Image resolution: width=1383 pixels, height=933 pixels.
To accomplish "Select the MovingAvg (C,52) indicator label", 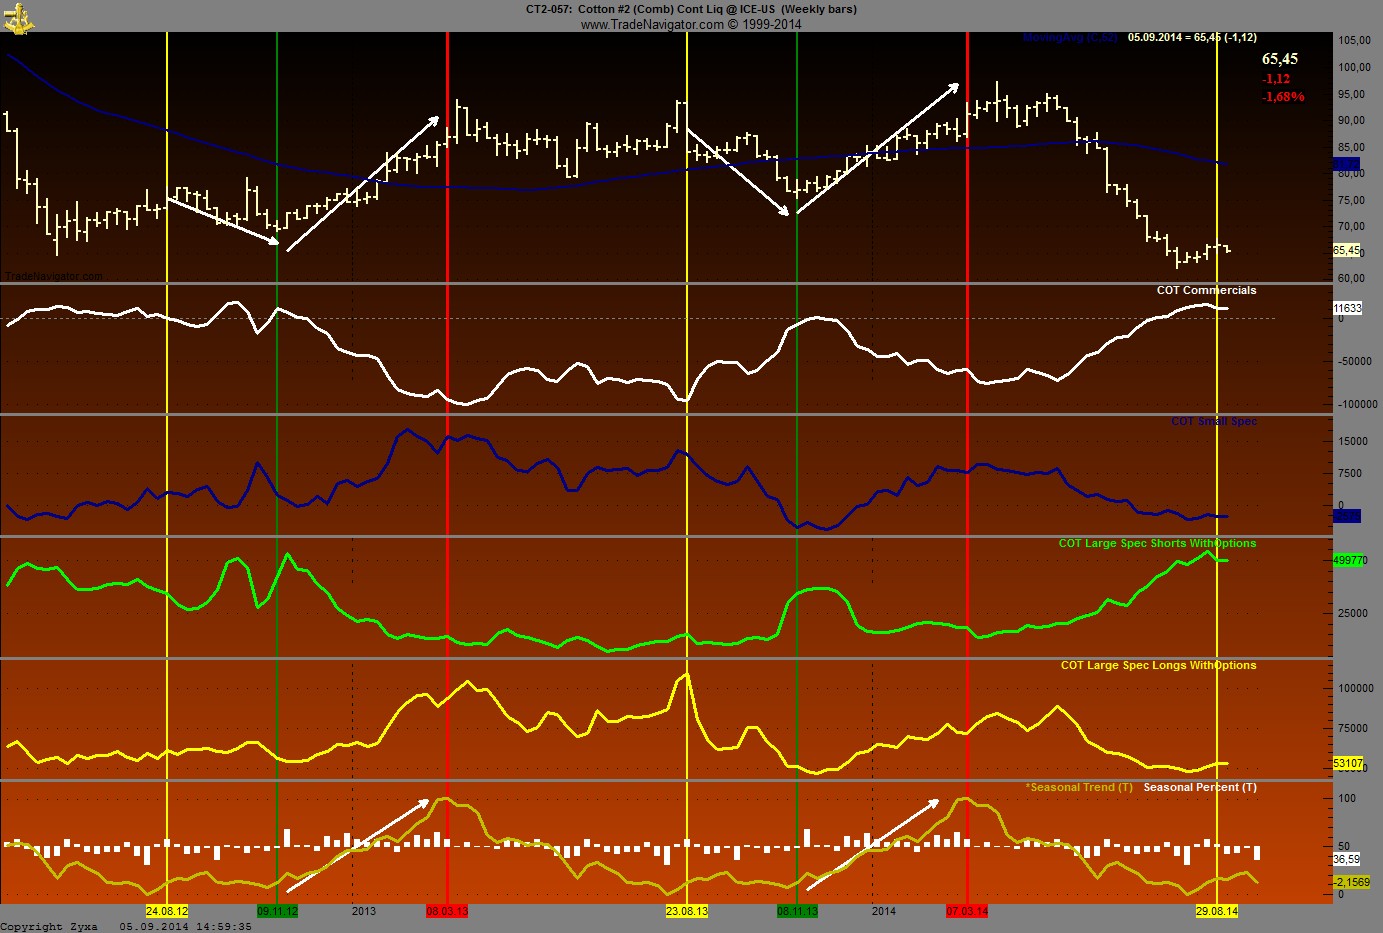I will point(1070,38).
